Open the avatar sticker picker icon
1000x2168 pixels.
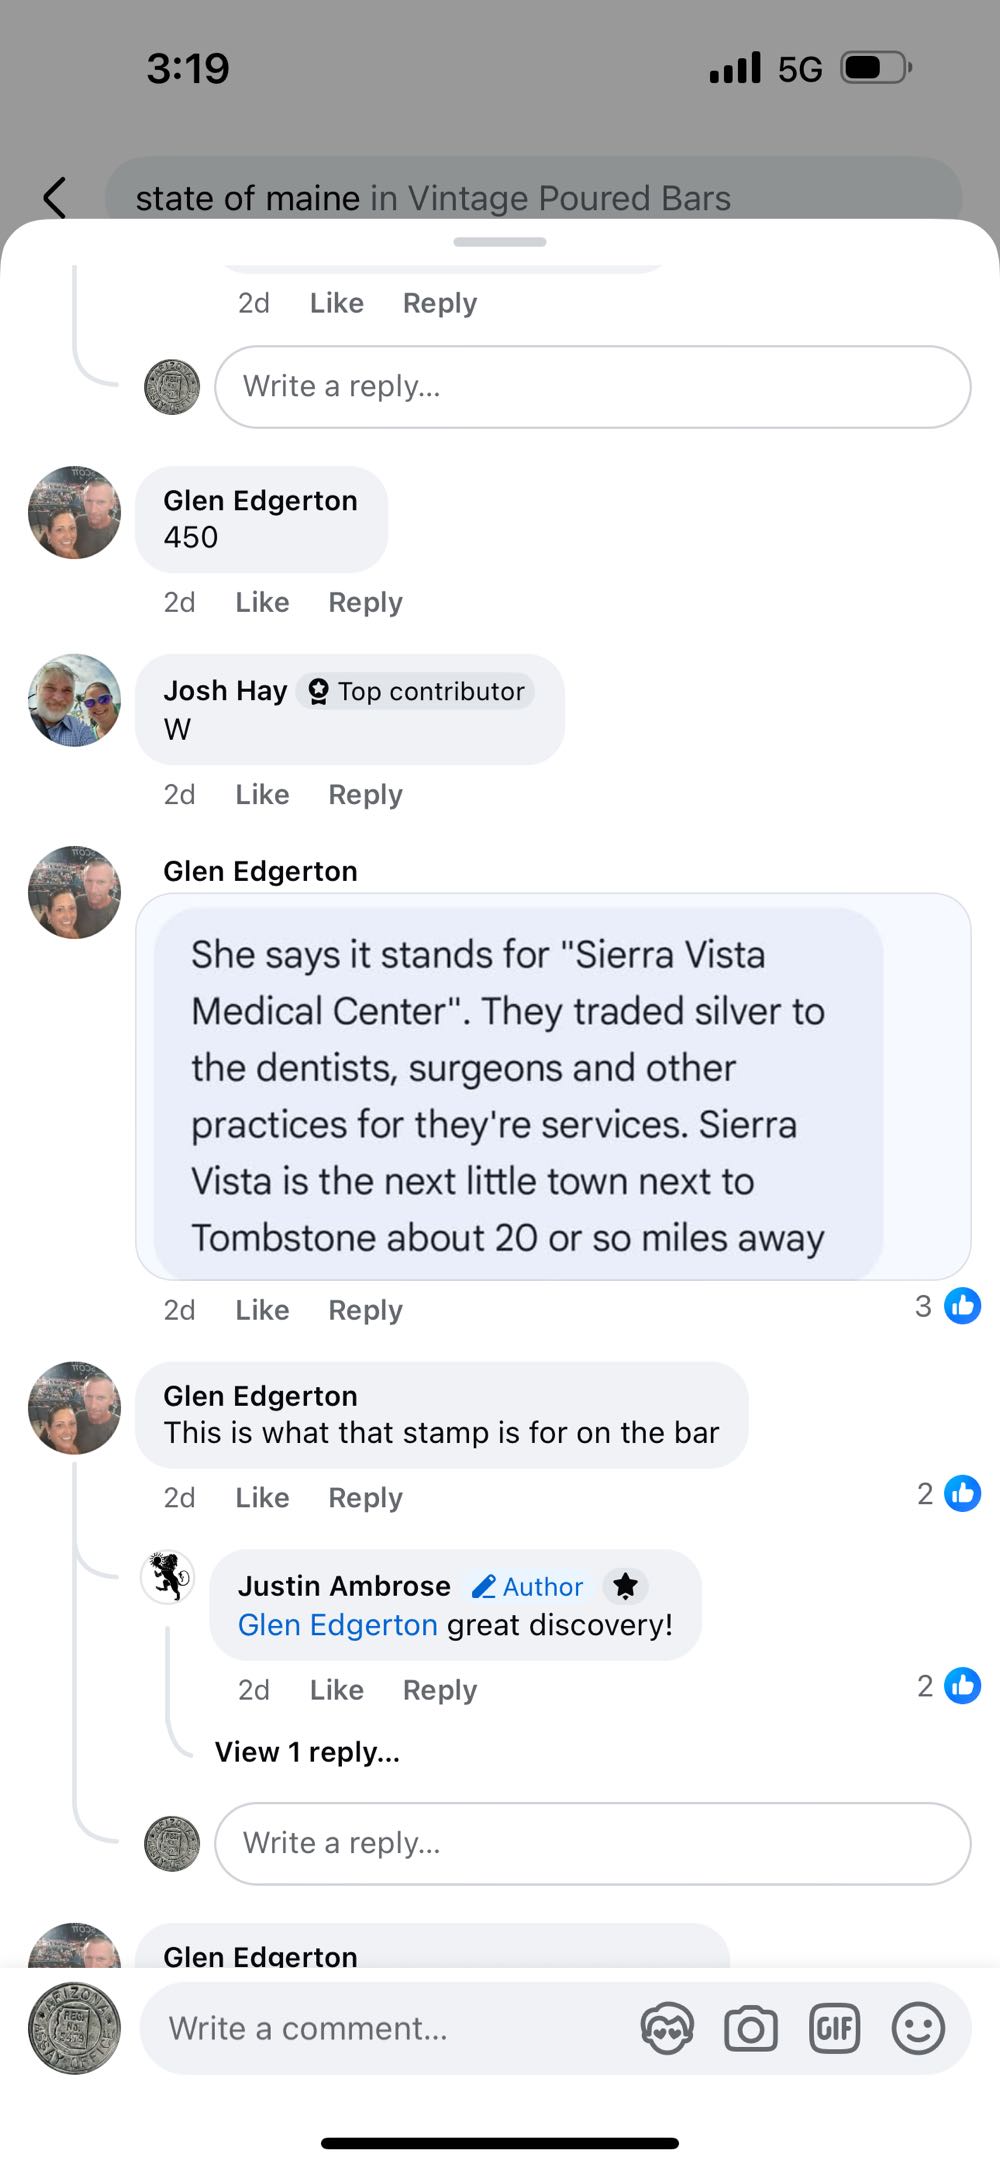(x=667, y=2029)
